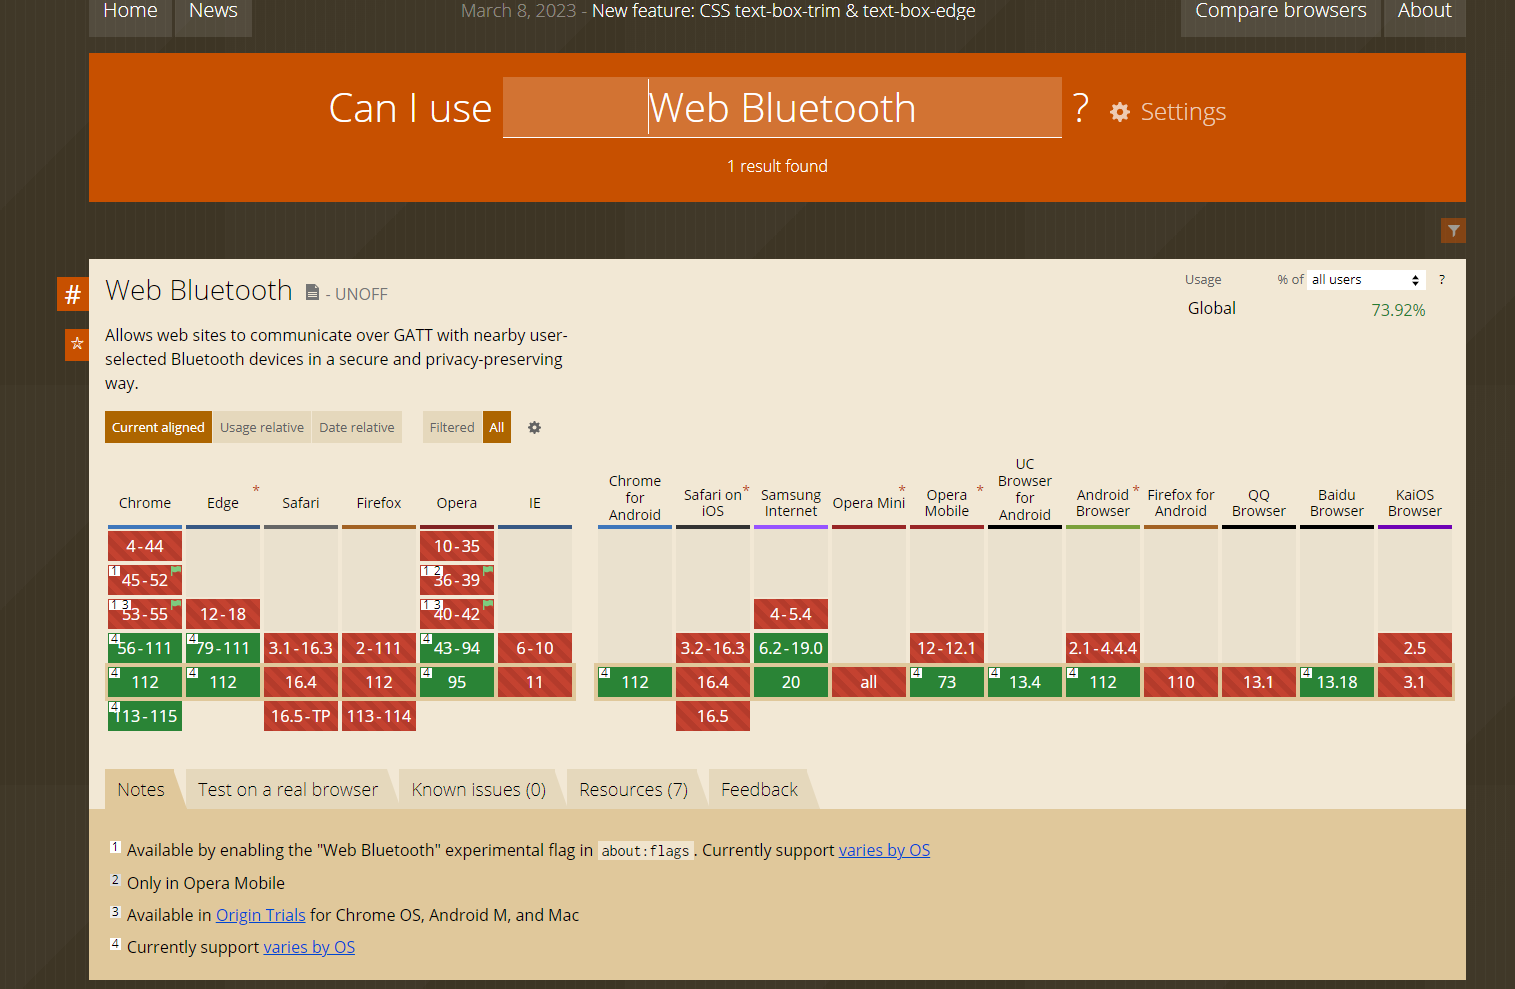
Task: Click Opera Mini 'all' cell
Action: coord(869,682)
